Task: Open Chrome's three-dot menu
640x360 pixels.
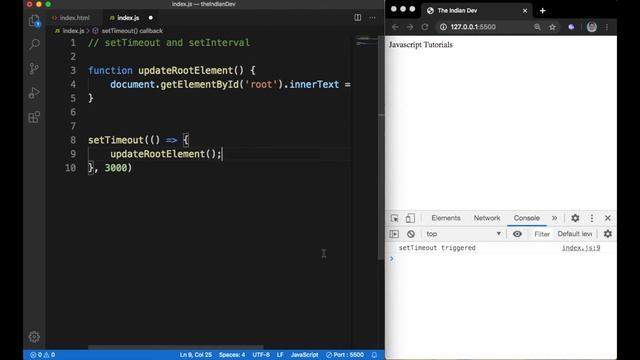Action: coord(607,27)
